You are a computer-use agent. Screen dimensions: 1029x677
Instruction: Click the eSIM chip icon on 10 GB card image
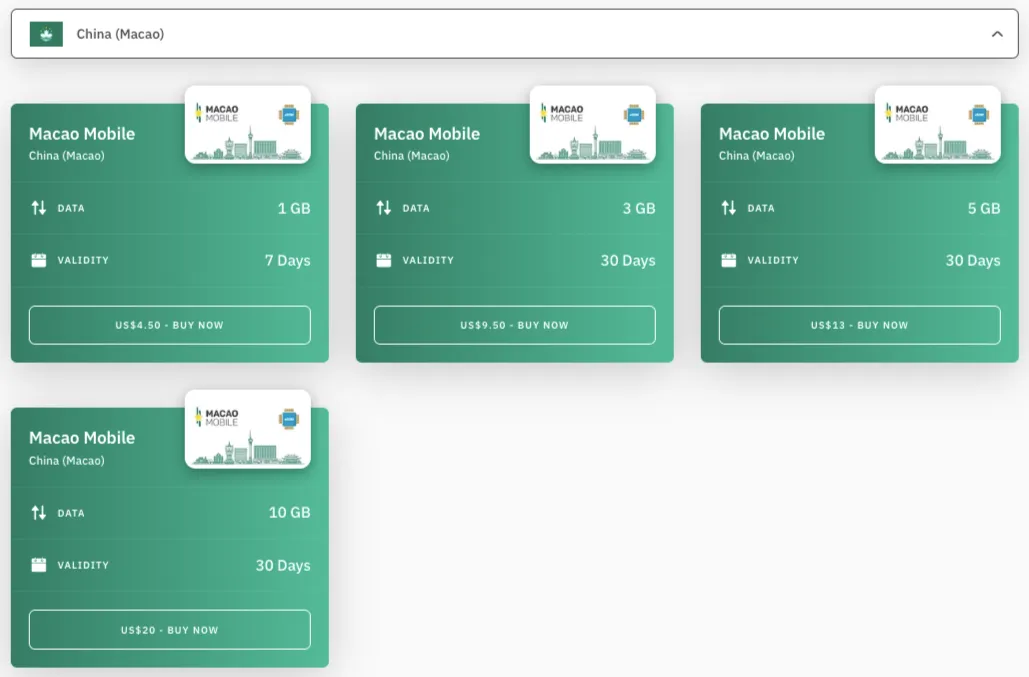[289, 419]
